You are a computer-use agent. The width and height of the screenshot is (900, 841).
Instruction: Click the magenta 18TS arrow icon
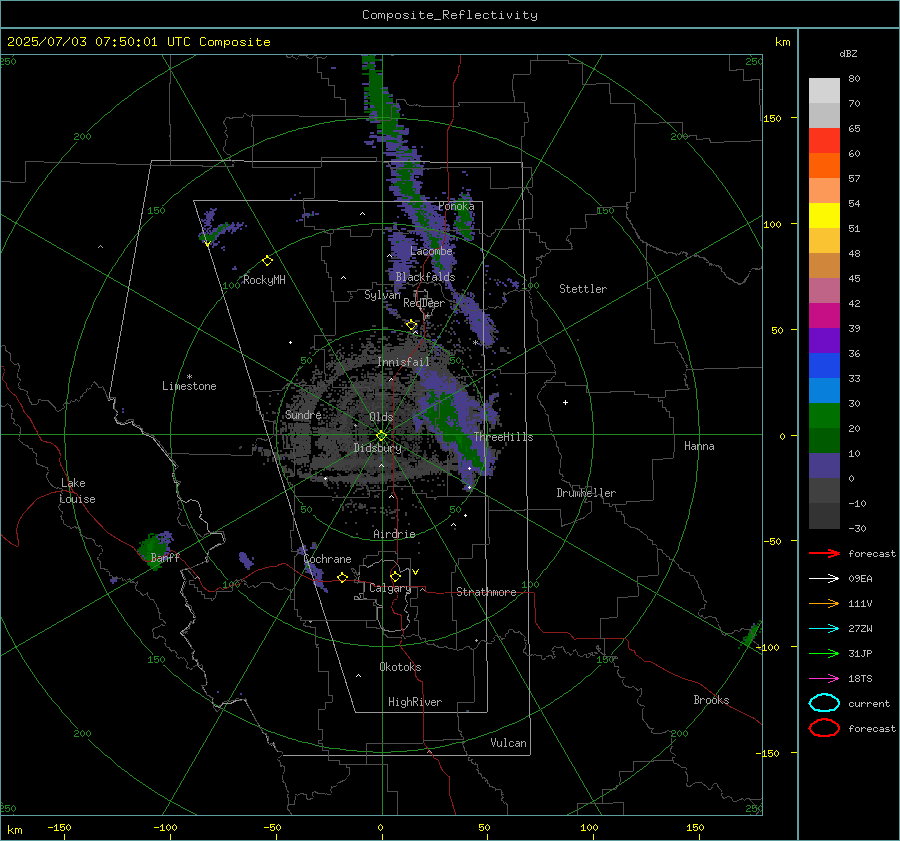coord(824,679)
